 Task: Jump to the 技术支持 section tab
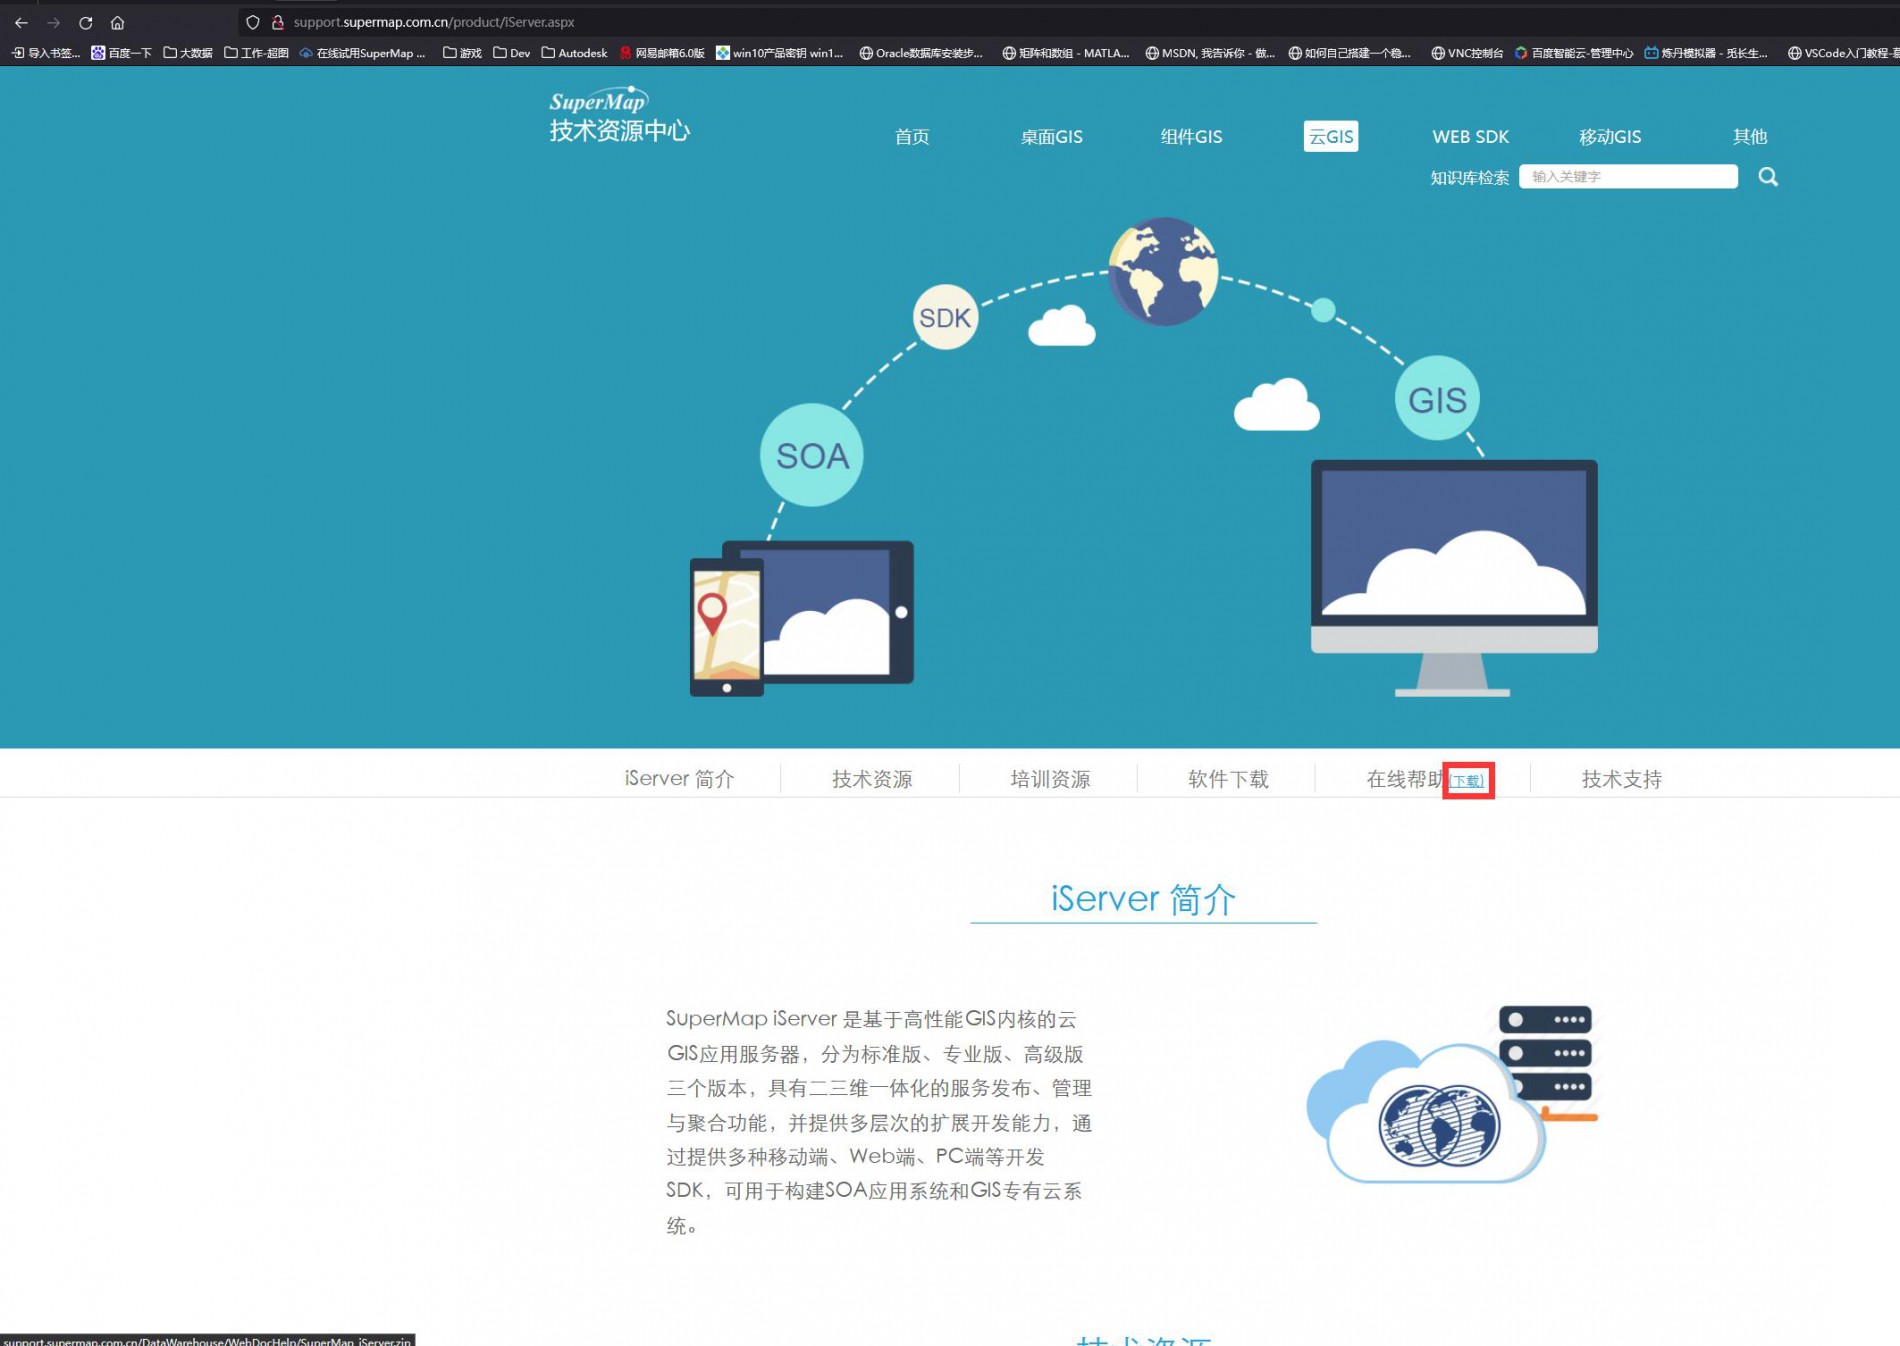pos(1622,779)
